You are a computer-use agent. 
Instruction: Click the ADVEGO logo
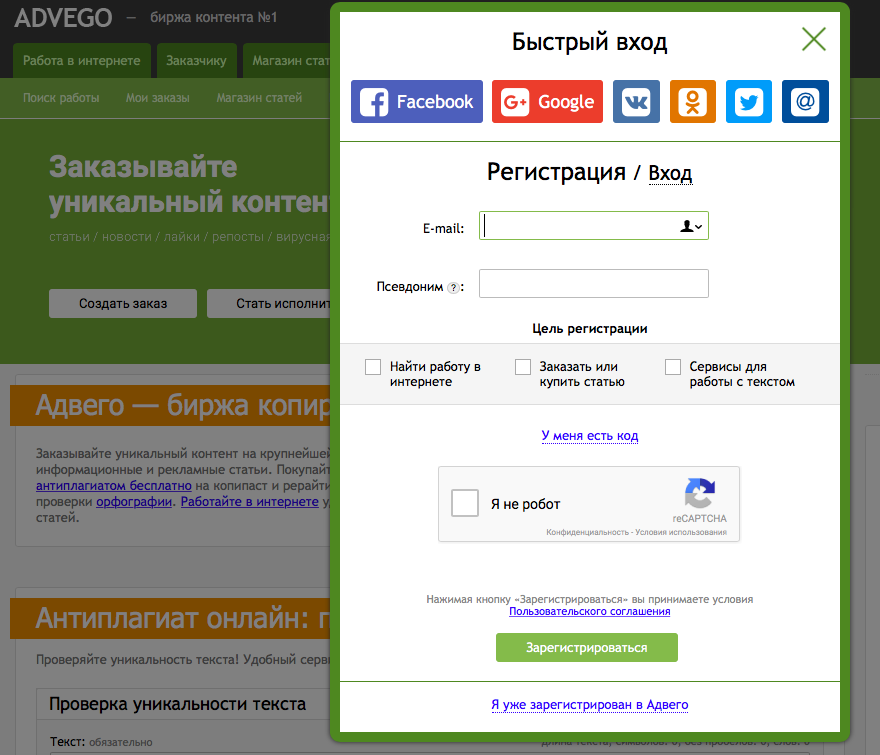pos(63,18)
